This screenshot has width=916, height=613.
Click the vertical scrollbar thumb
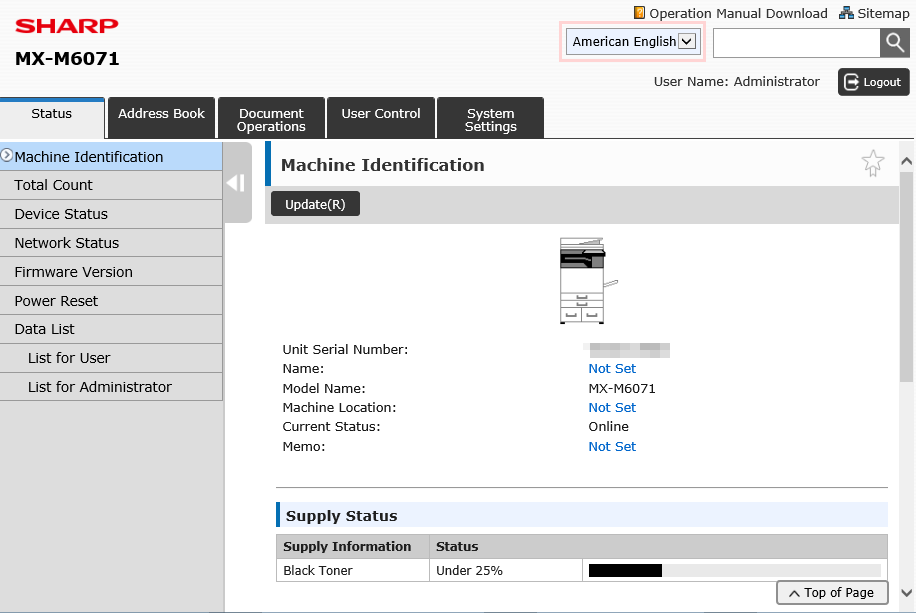(x=906, y=277)
